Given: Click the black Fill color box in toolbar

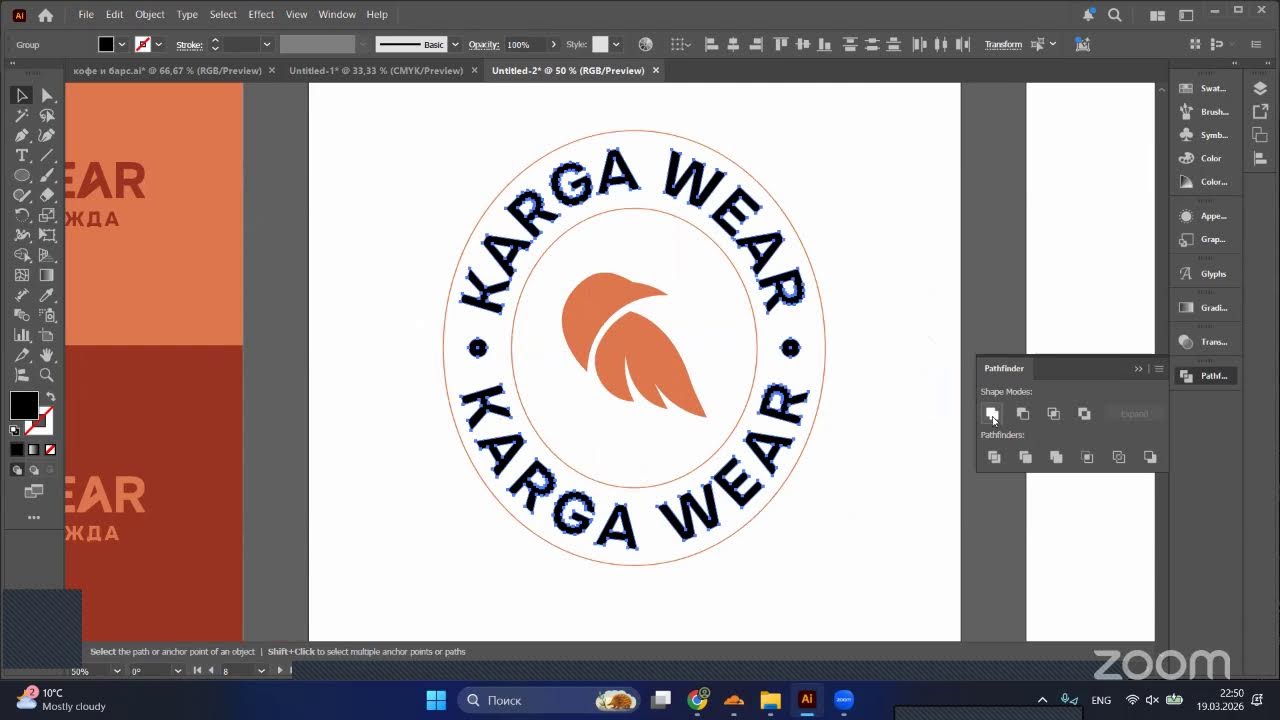Looking at the screenshot, I should point(24,405).
